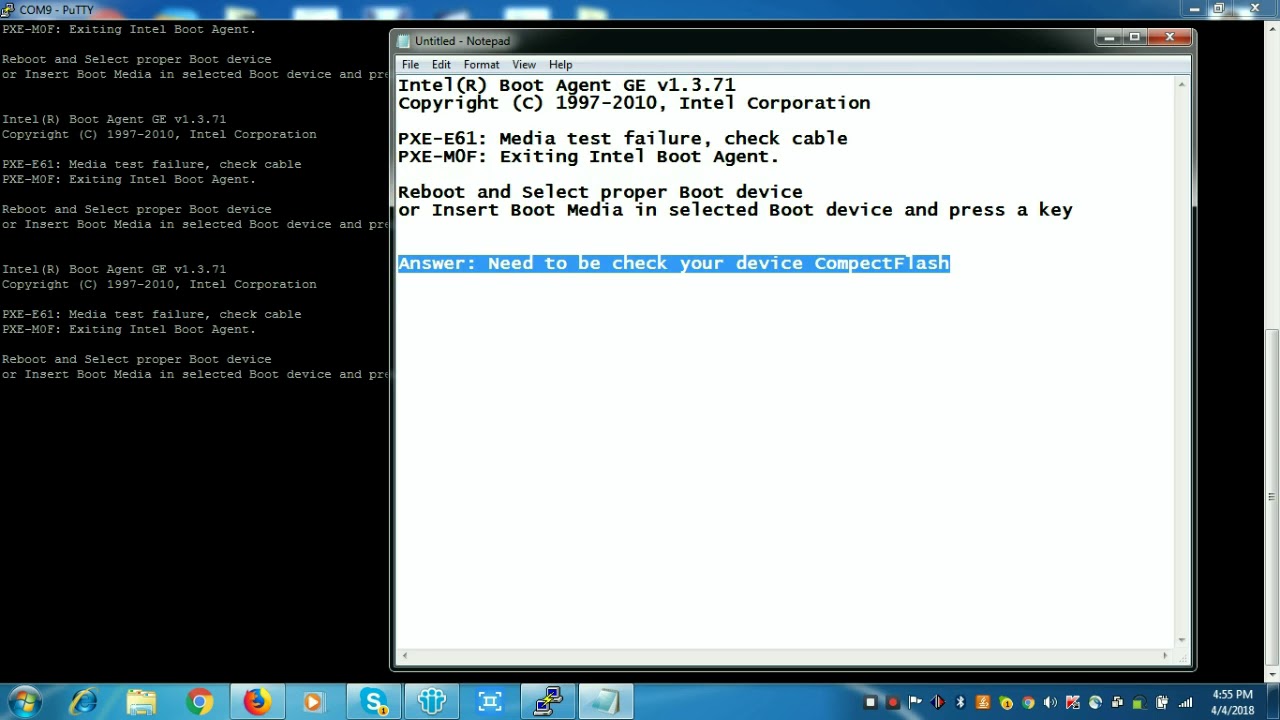Open Windows Media Player taskbar icon
This screenshot has width=1280, height=720.
(x=313, y=702)
